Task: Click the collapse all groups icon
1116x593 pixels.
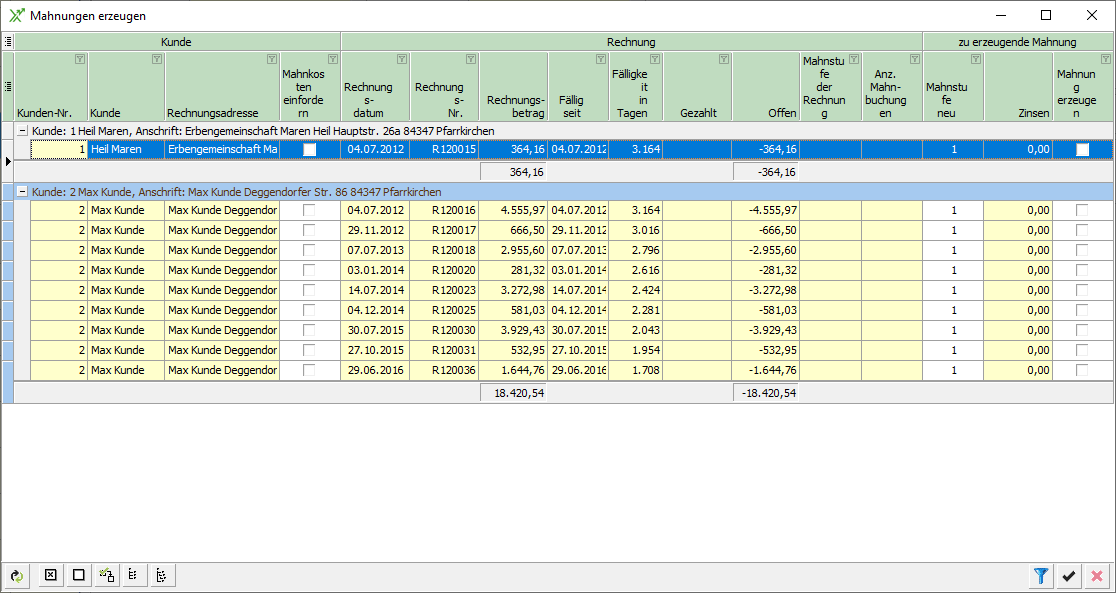Action: [133, 575]
